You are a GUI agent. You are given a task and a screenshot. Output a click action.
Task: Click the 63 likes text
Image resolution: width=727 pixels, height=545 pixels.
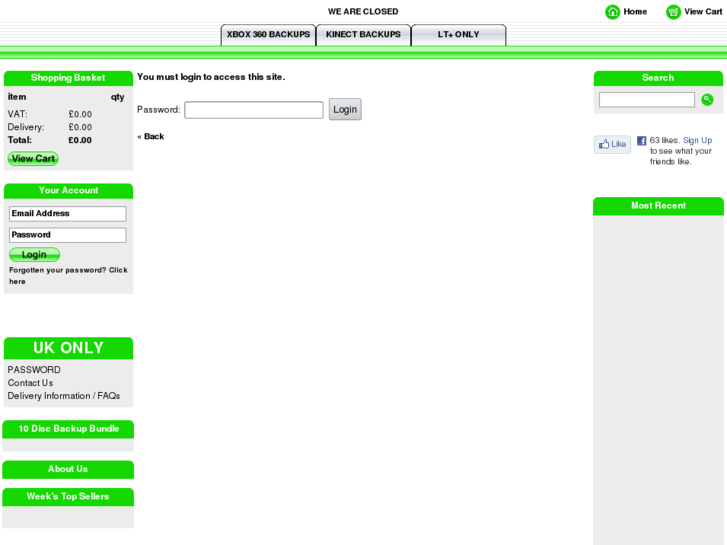(x=664, y=140)
